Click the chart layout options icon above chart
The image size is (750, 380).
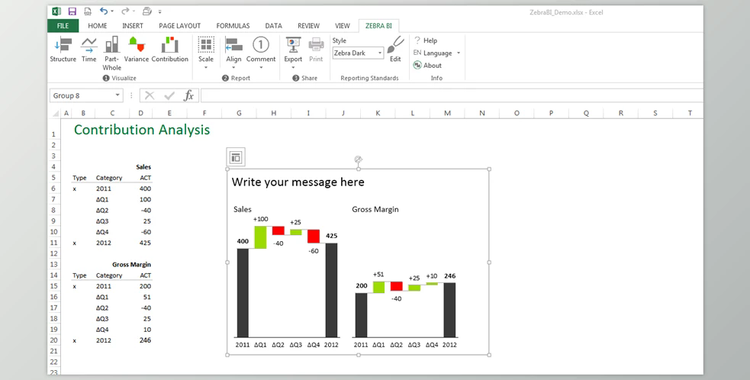tap(236, 157)
